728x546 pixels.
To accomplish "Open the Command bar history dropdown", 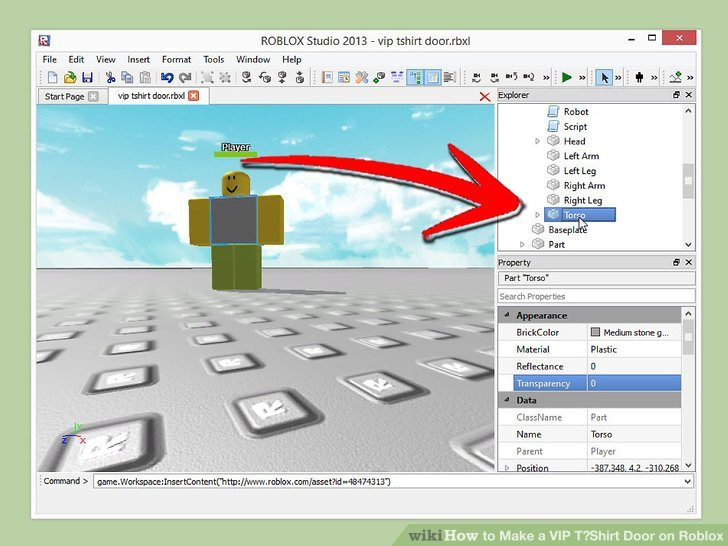I will [x=688, y=481].
